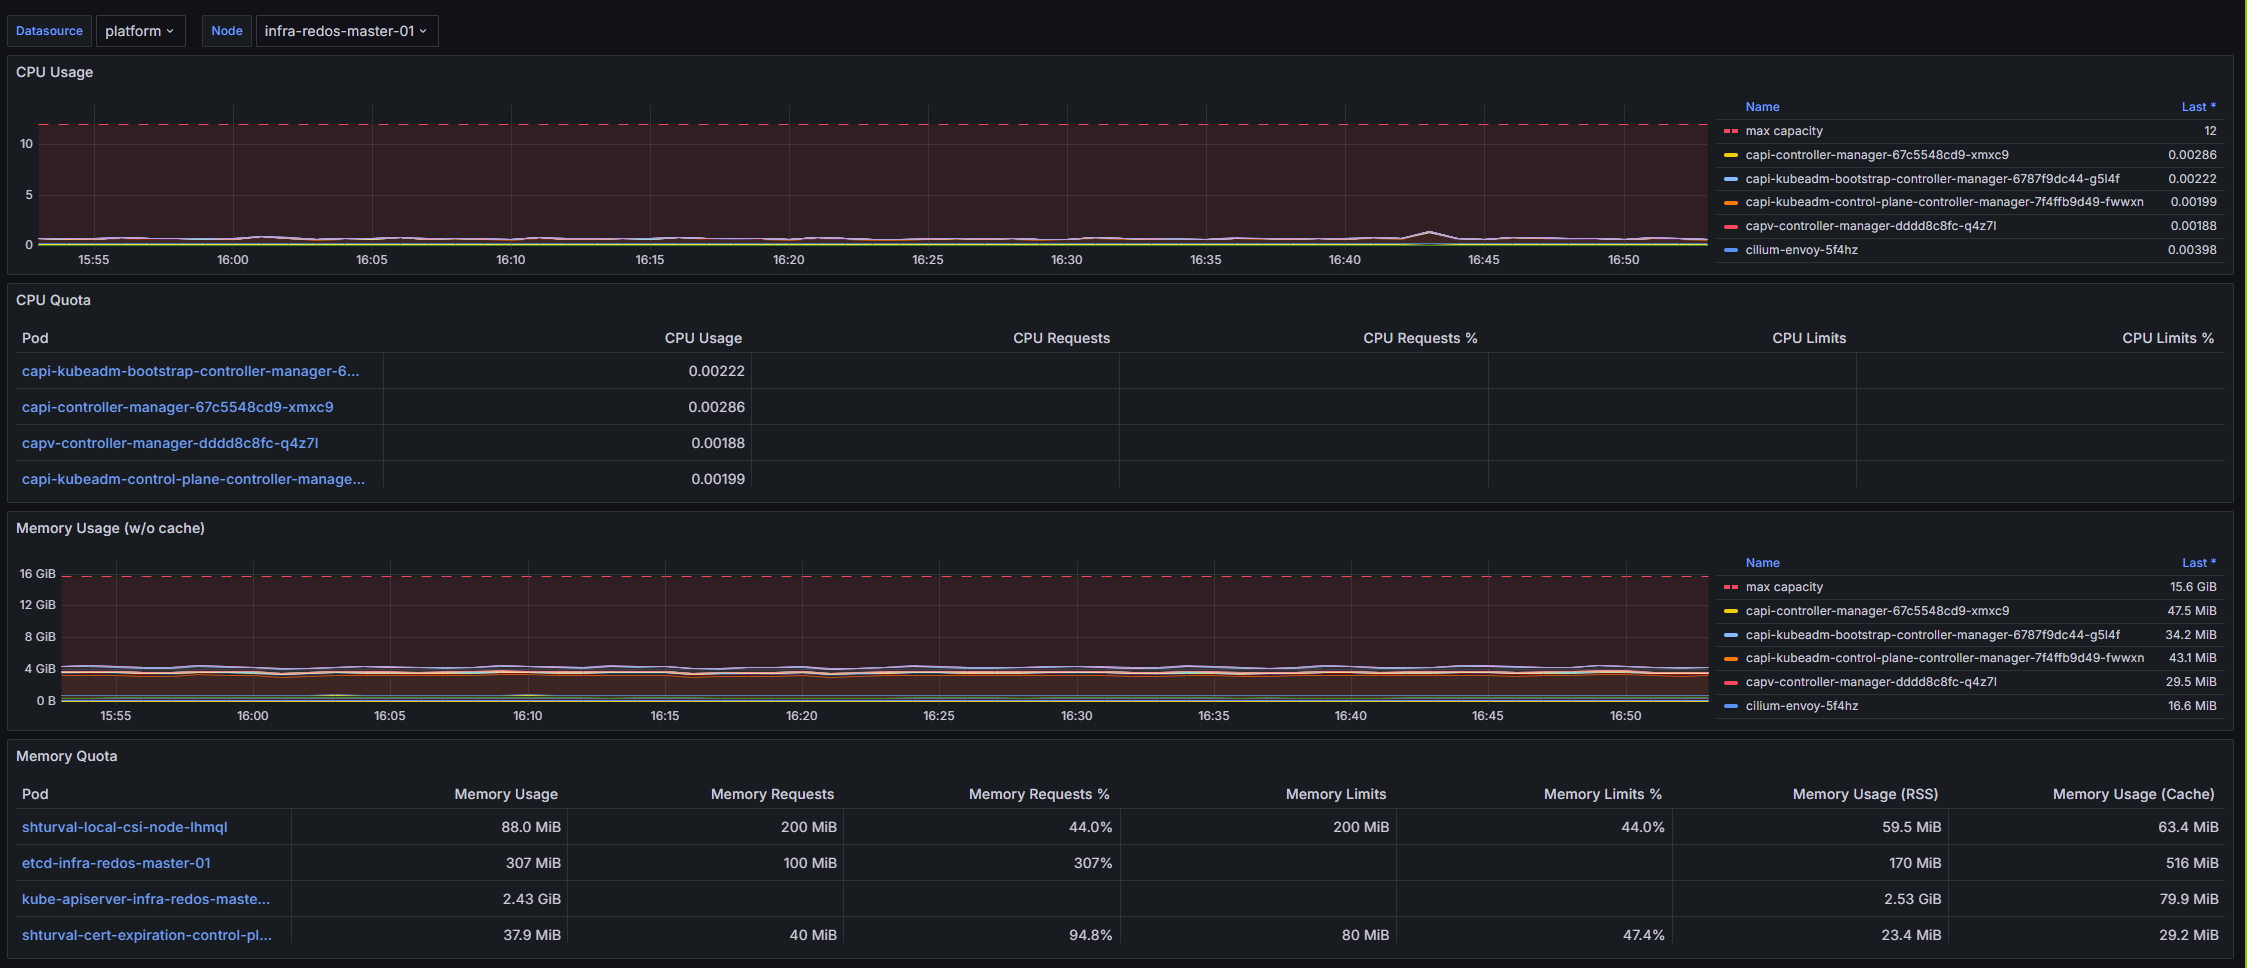This screenshot has width=2247, height=968.
Task: Open the CPU Usage panel title menu
Action: [55, 72]
